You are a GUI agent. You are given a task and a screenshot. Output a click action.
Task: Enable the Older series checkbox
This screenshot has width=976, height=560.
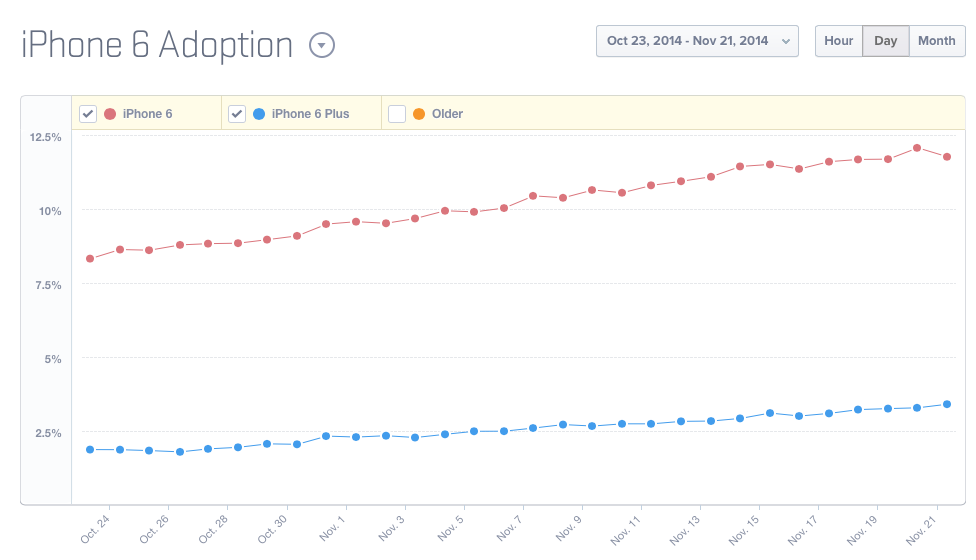[397, 114]
